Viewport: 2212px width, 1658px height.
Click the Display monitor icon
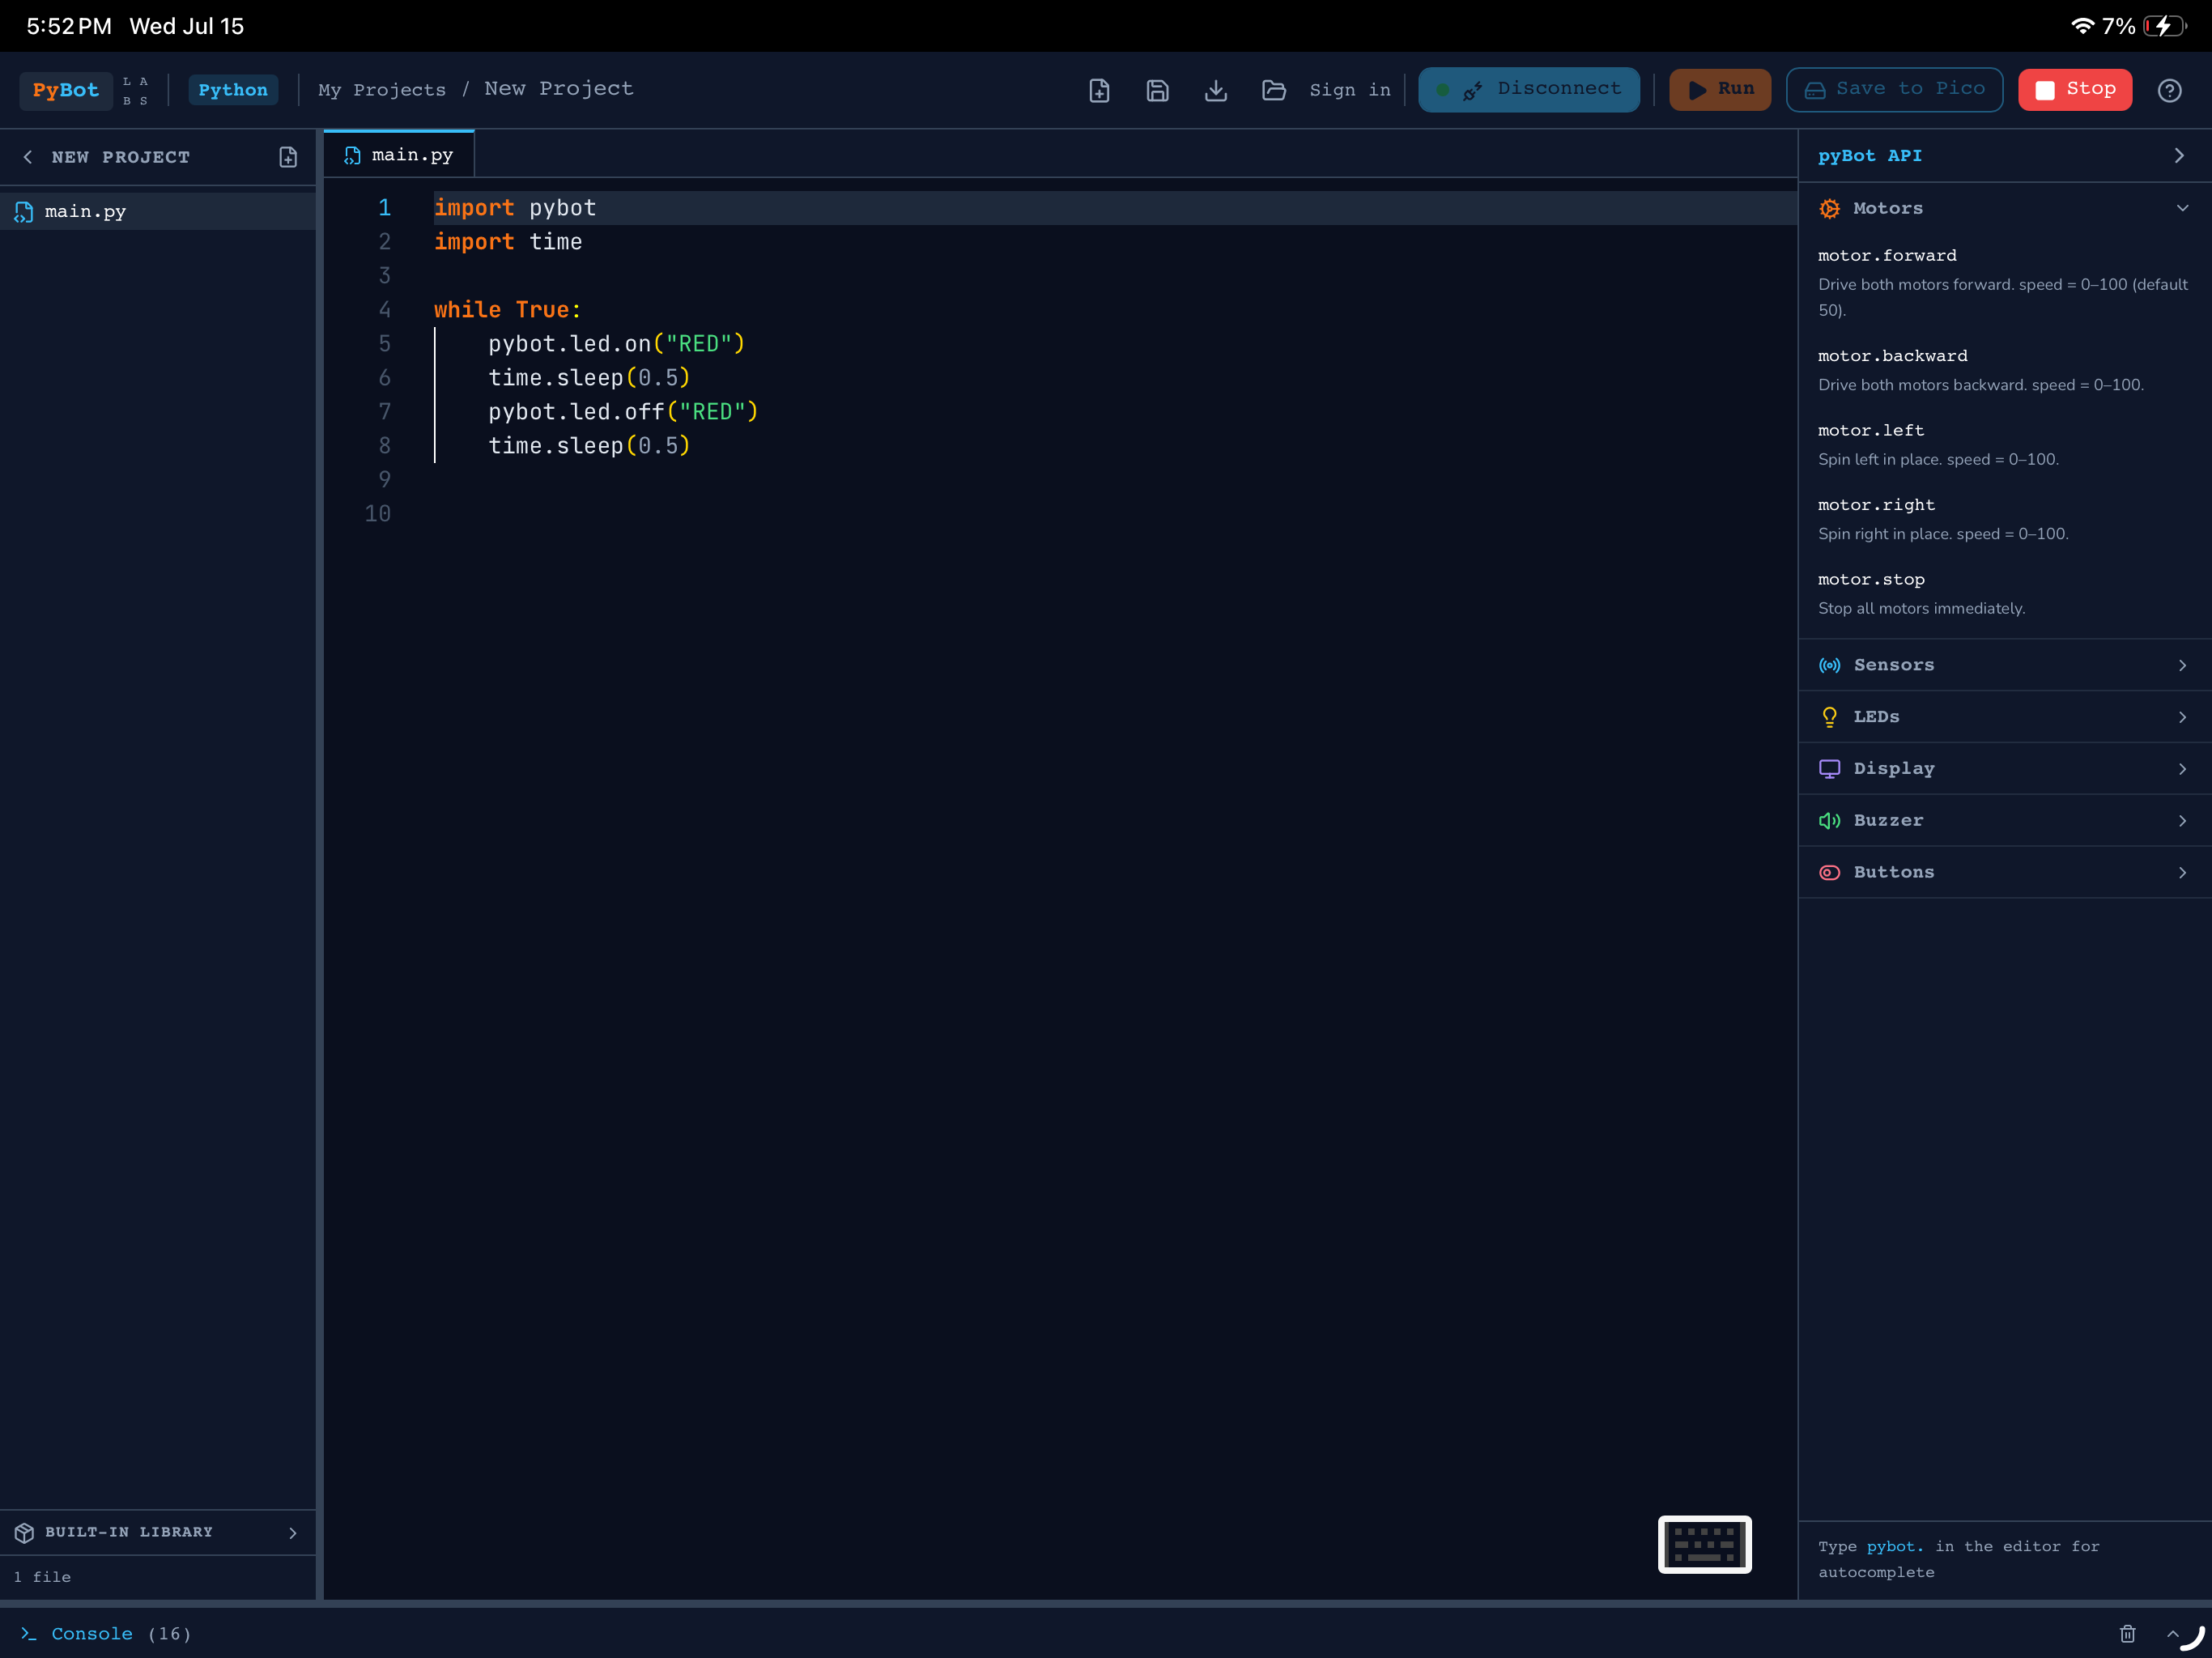[x=1829, y=769]
